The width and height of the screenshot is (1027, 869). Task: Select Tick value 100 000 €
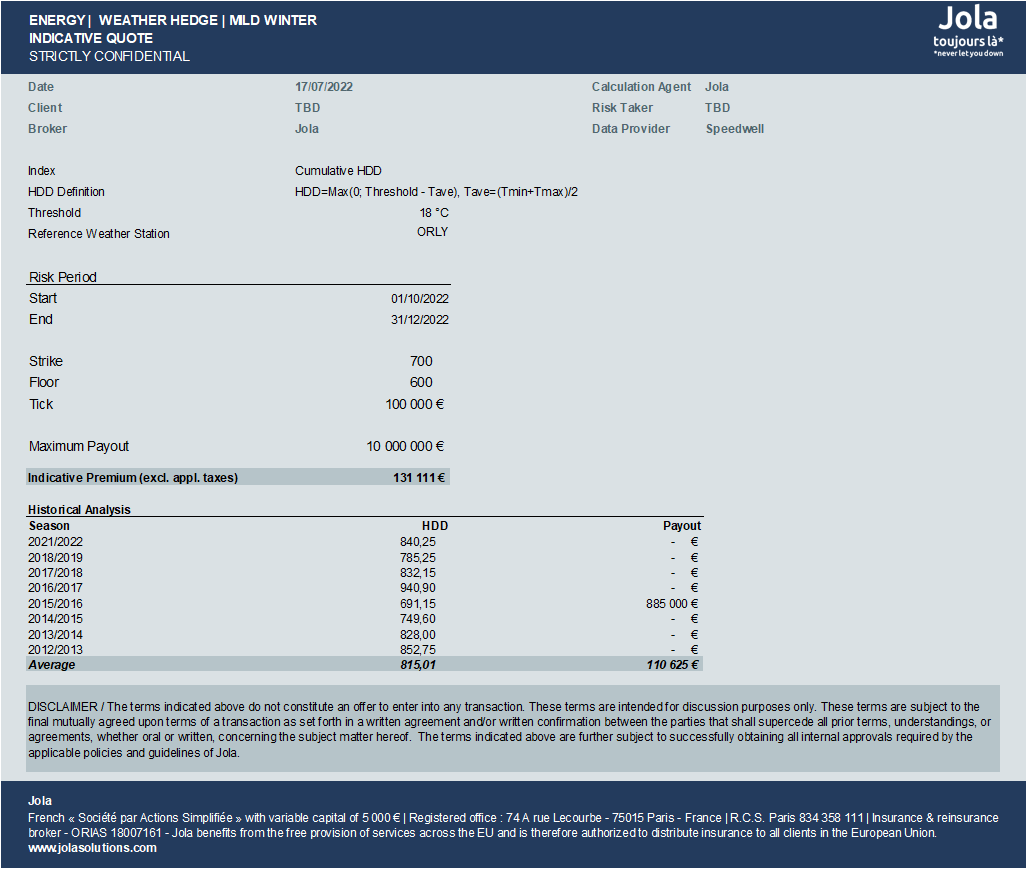click(415, 405)
